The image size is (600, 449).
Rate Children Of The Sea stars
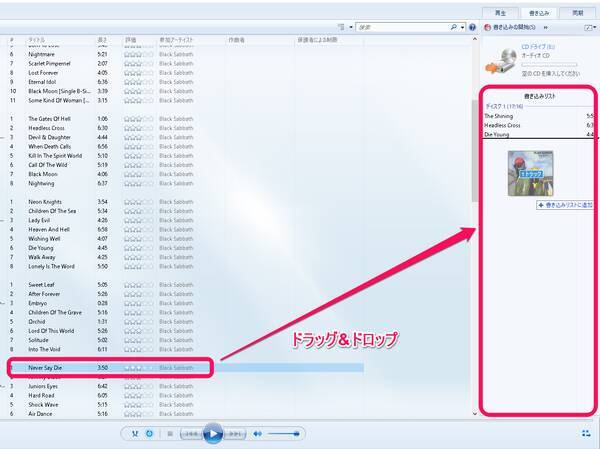coord(139,211)
